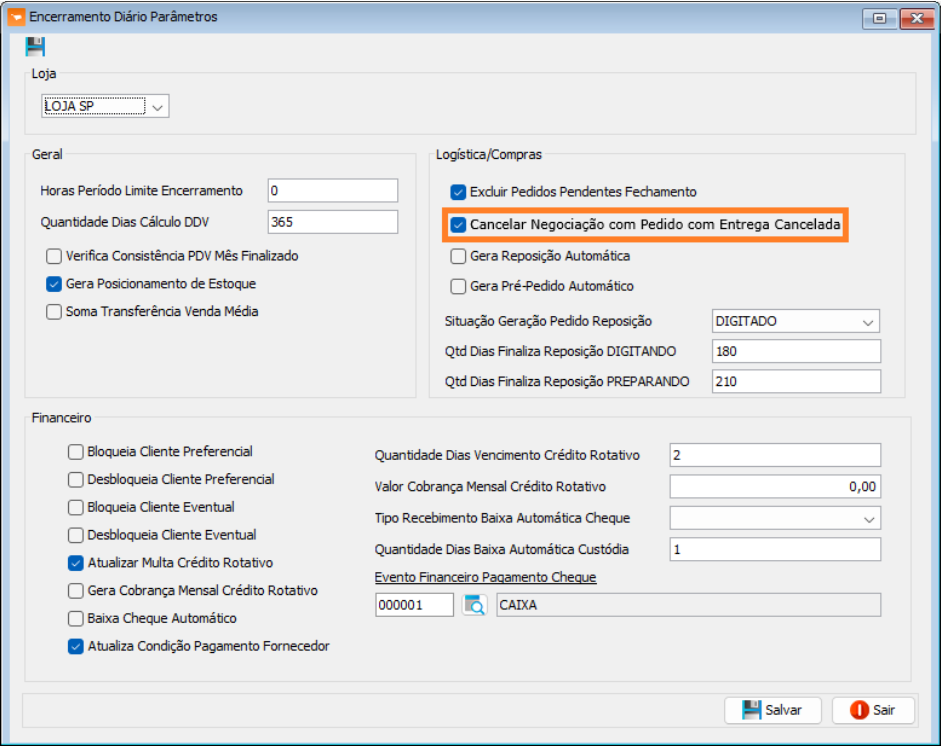This screenshot has width=942, height=748.
Task: Enable Bloqueia Cliente Preferencial option
Action: click(x=76, y=452)
